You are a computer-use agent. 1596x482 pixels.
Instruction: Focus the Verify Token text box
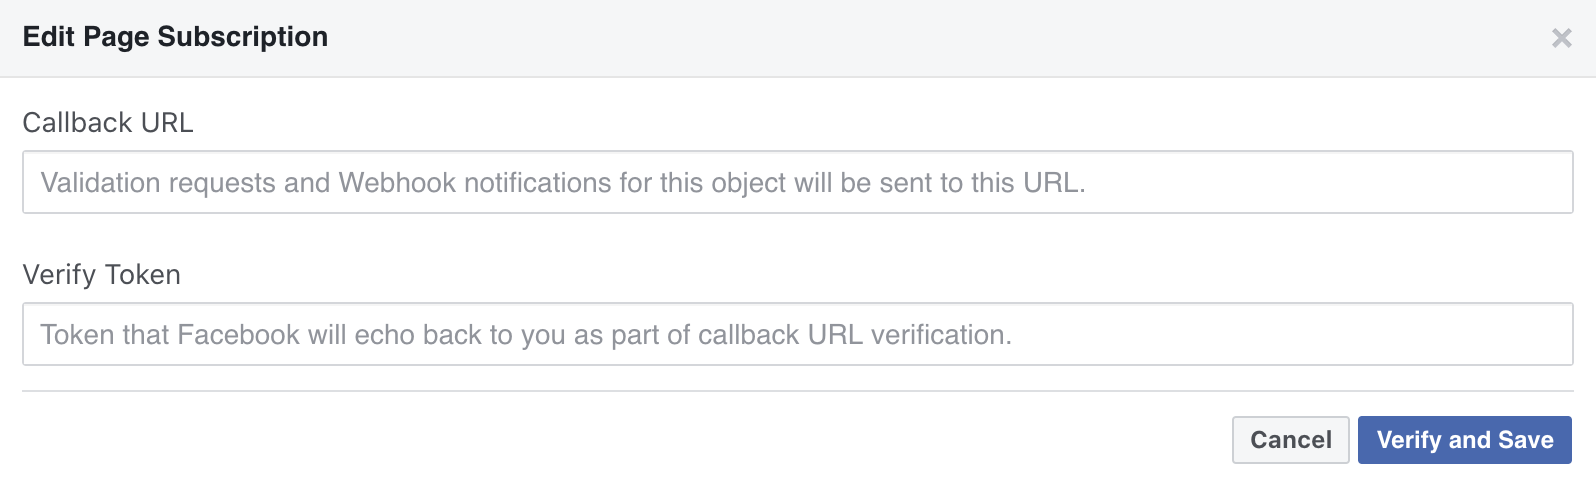click(797, 334)
